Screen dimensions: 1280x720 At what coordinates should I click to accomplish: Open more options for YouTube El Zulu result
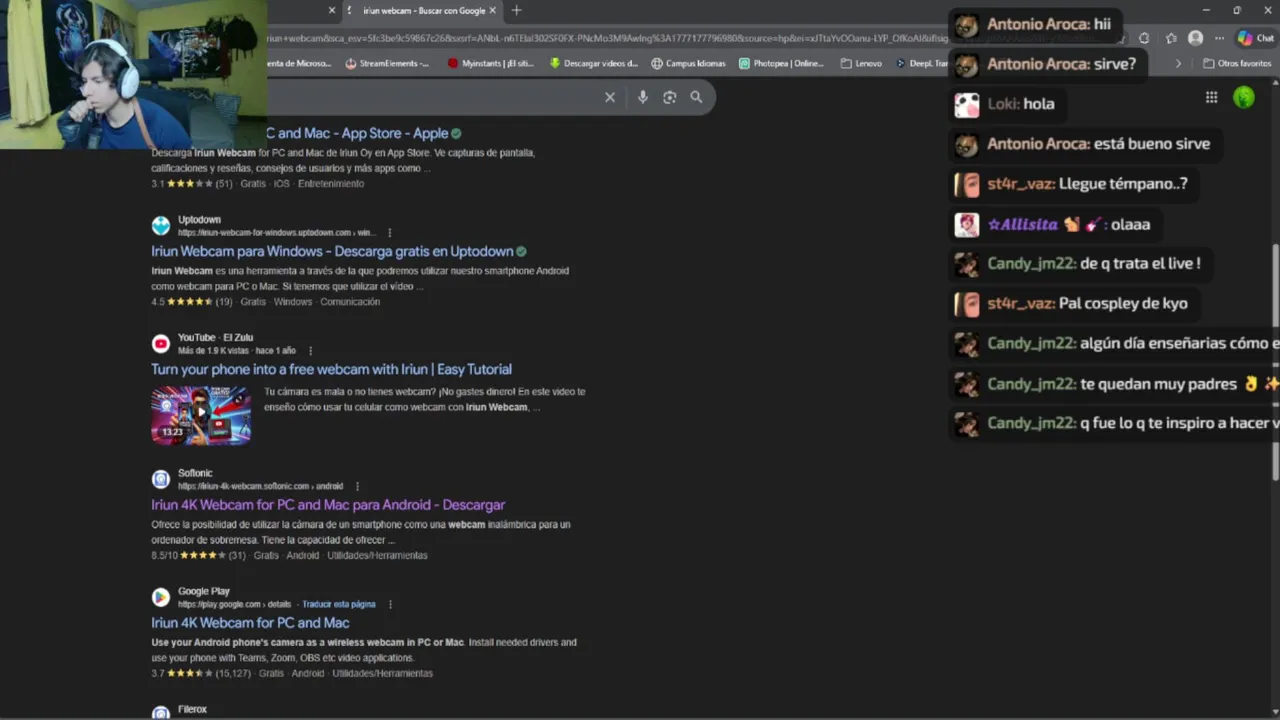coord(311,351)
